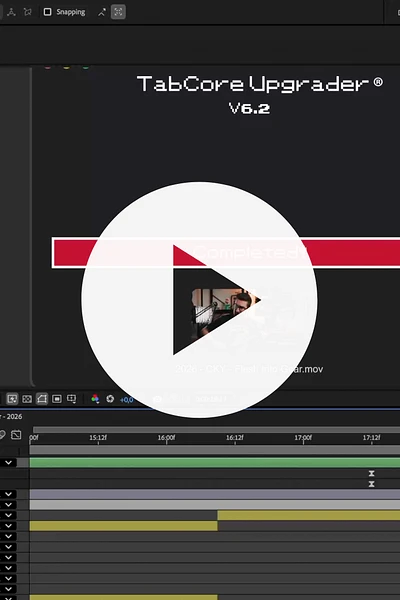Click the large white play button overlay
Viewport: 400px width, 600px height.
click(199, 300)
